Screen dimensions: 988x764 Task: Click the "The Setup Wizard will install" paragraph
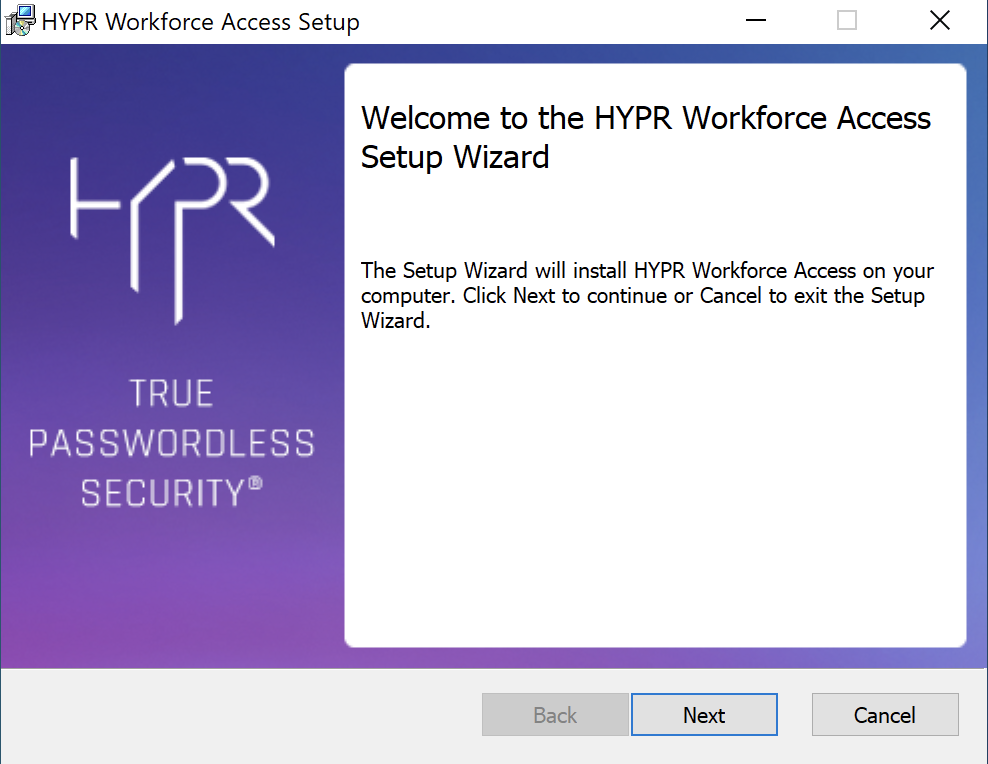pos(647,295)
